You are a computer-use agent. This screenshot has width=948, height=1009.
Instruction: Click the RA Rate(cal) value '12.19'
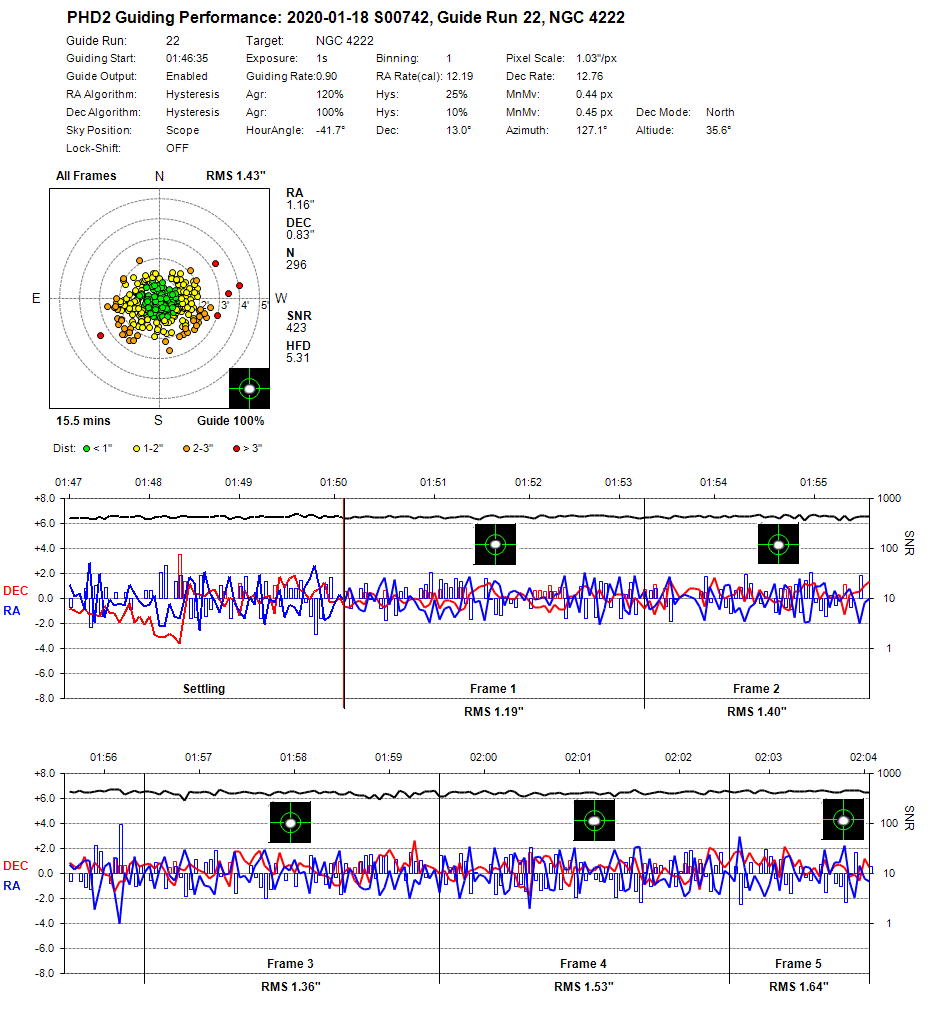coord(460,76)
